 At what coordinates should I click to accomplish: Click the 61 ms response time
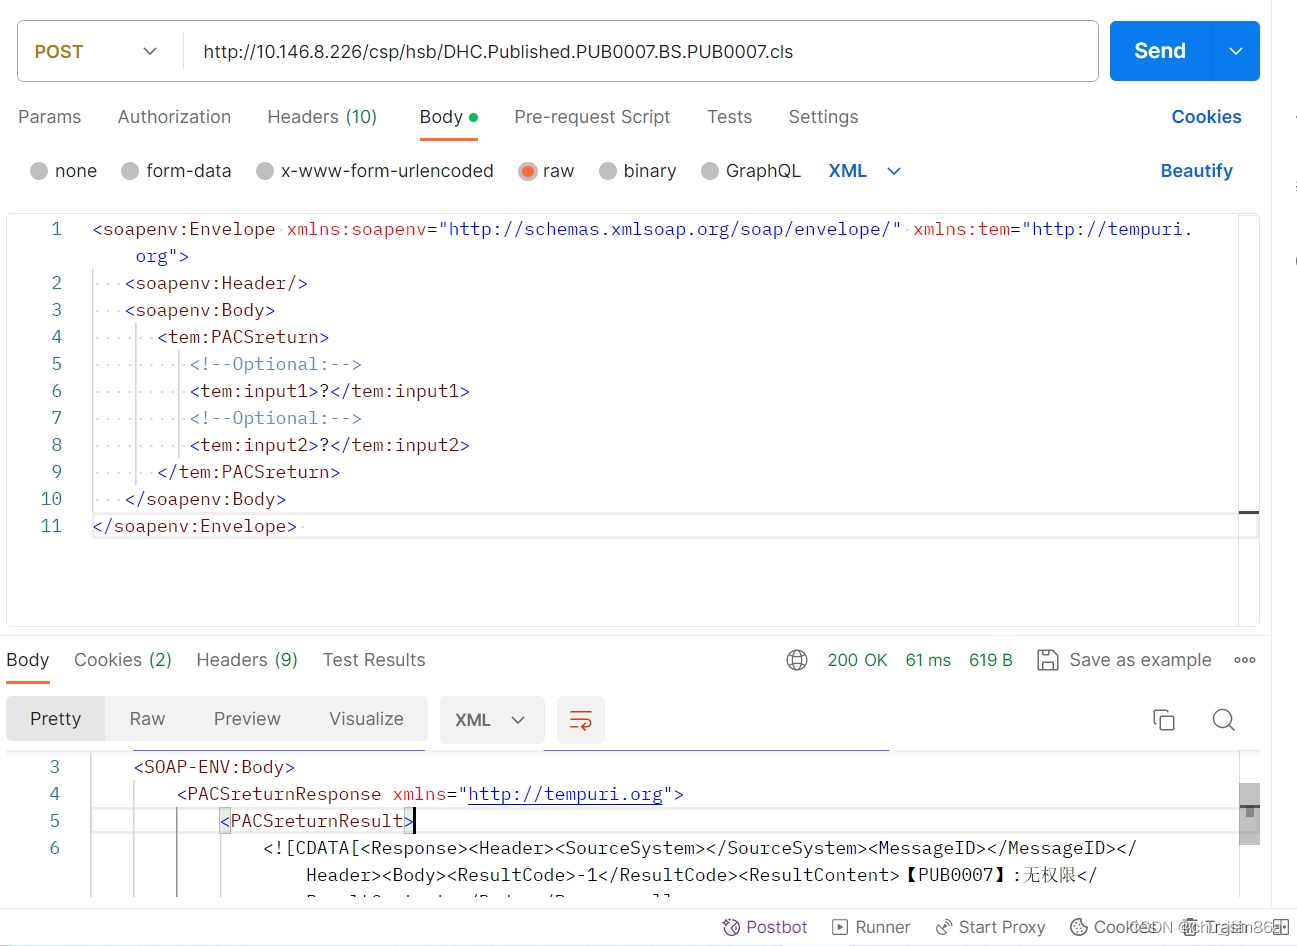tap(928, 660)
